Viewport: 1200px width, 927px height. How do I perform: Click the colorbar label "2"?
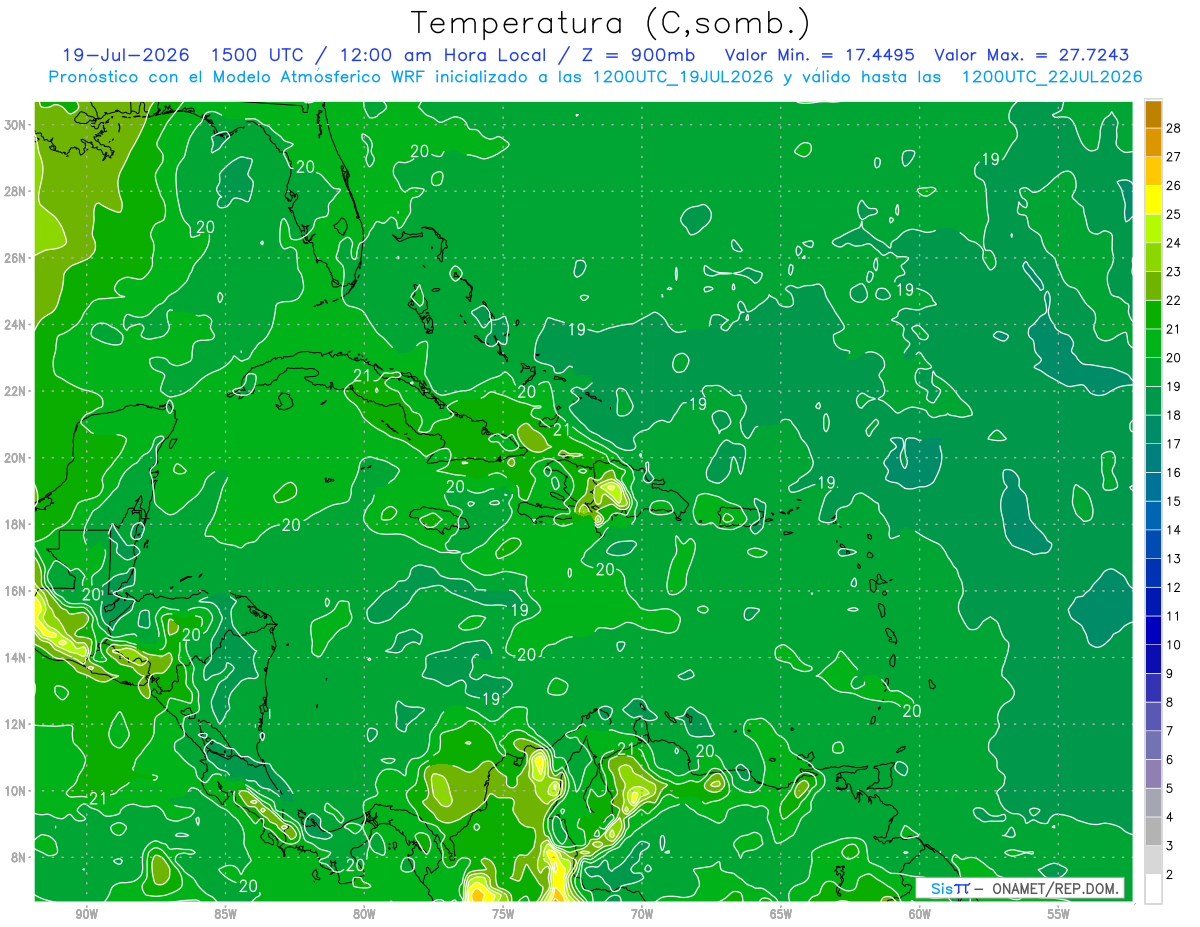[1170, 875]
